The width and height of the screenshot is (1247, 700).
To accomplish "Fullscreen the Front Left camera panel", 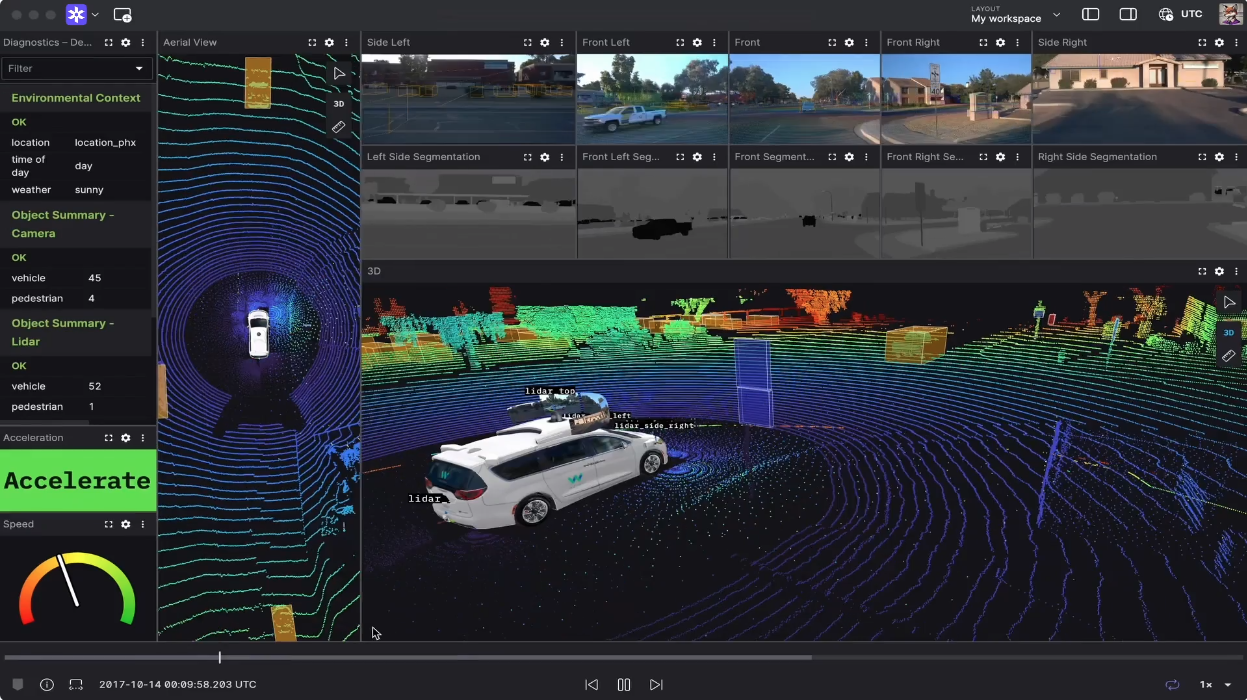I will 680,43.
